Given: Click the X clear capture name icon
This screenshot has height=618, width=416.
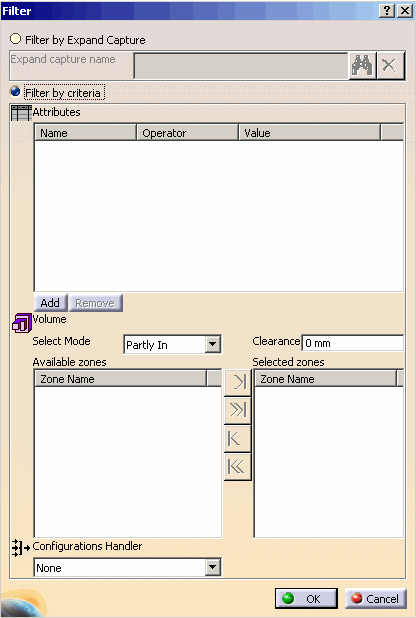Looking at the screenshot, I should click(390, 65).
